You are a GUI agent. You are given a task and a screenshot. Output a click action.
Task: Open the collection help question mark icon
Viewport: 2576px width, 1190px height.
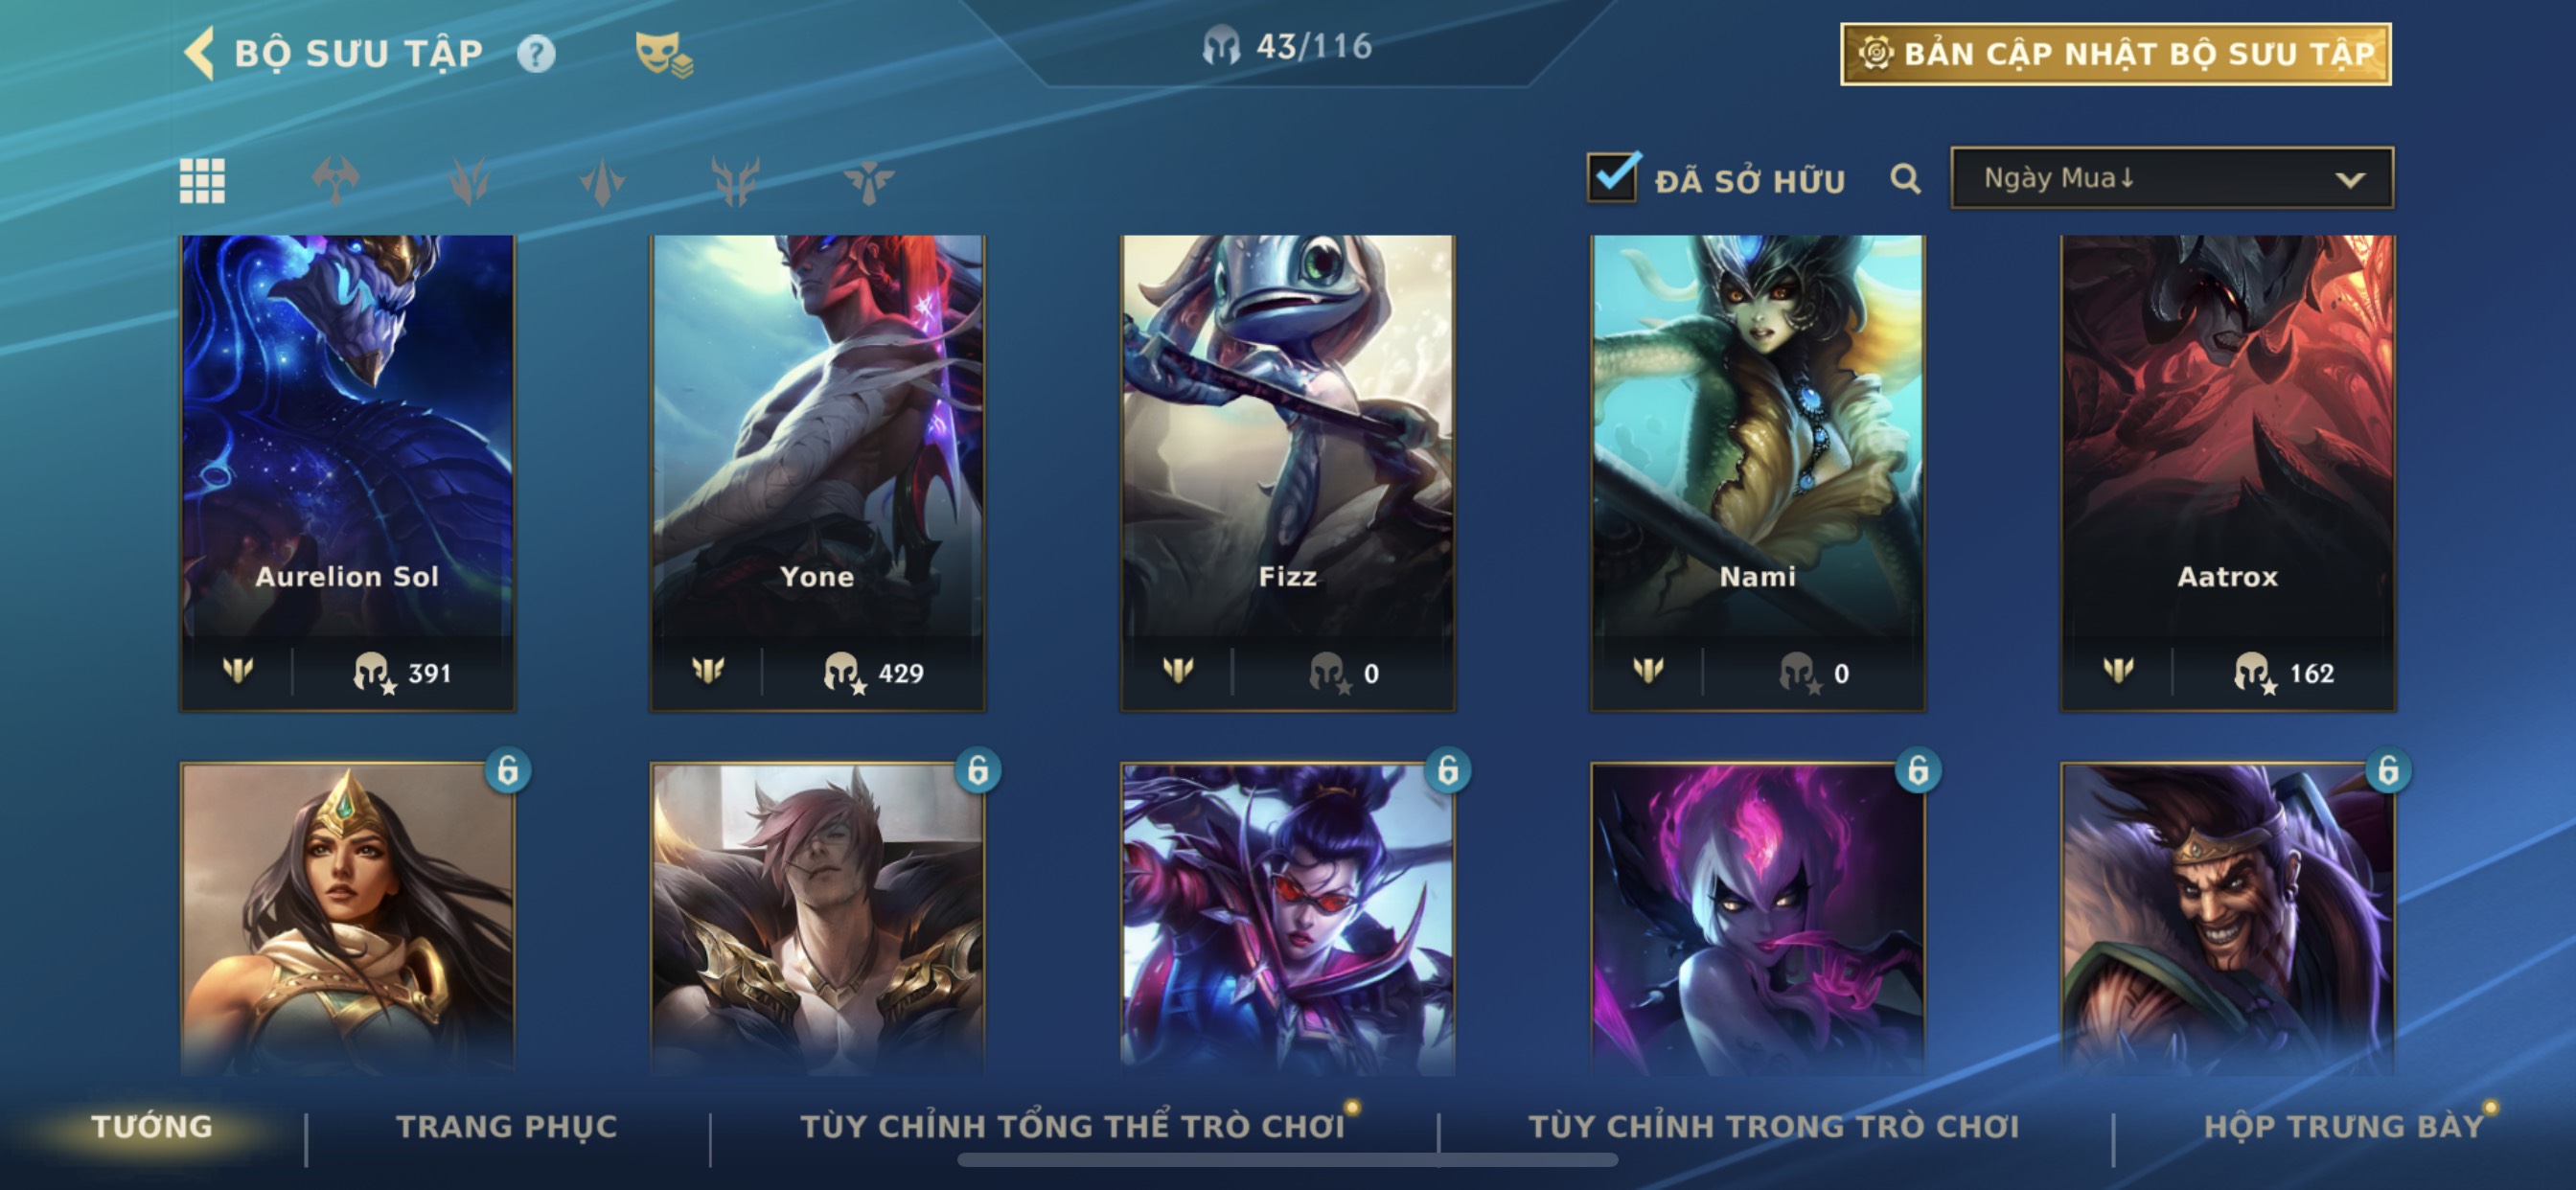(536, 54)
